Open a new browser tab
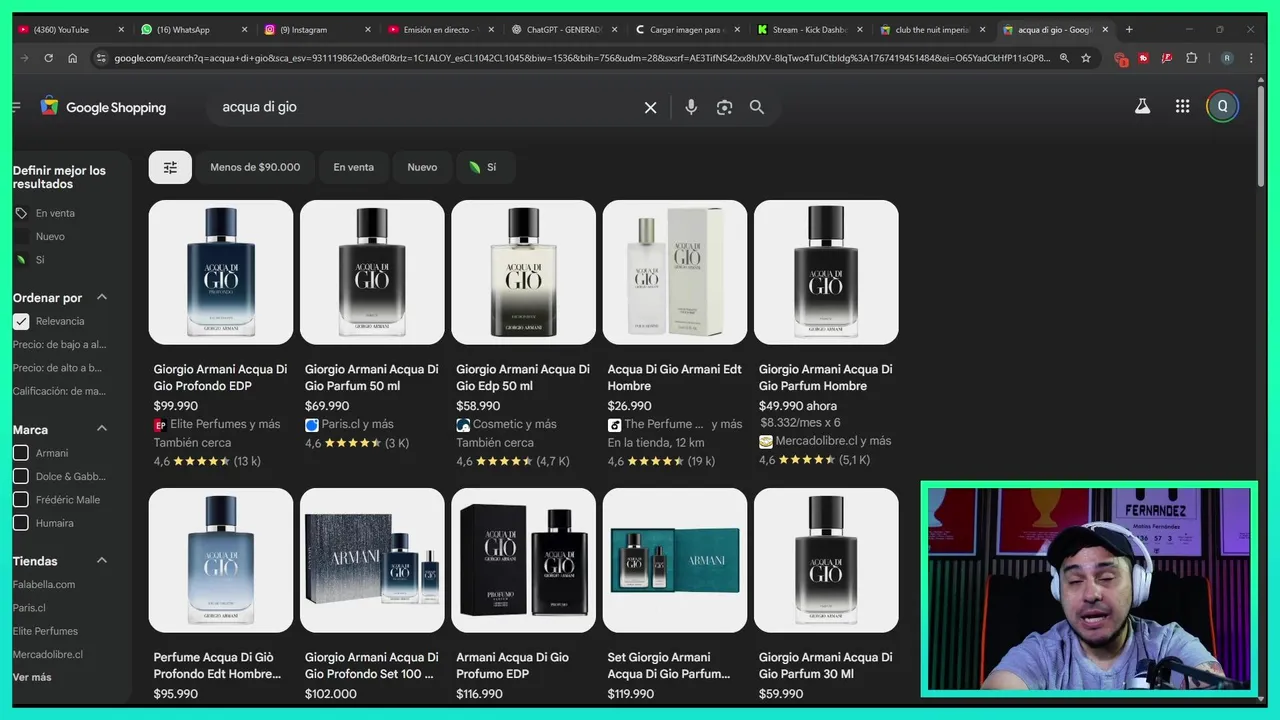Screen dimensions: 1280x720 tap(1129, 30)
